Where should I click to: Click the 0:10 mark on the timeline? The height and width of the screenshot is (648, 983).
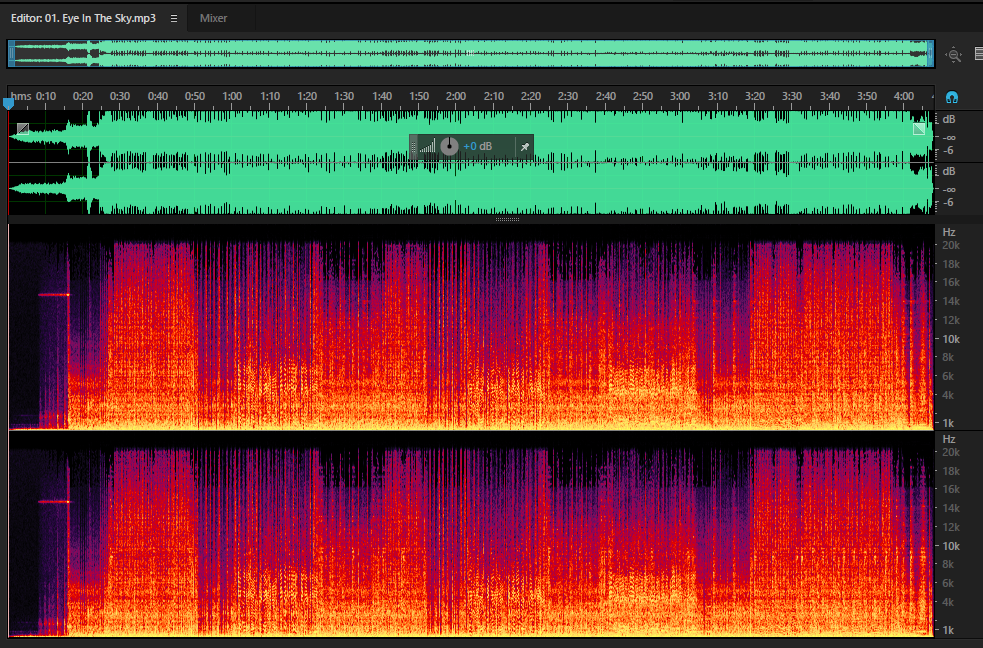pos(46,97)
